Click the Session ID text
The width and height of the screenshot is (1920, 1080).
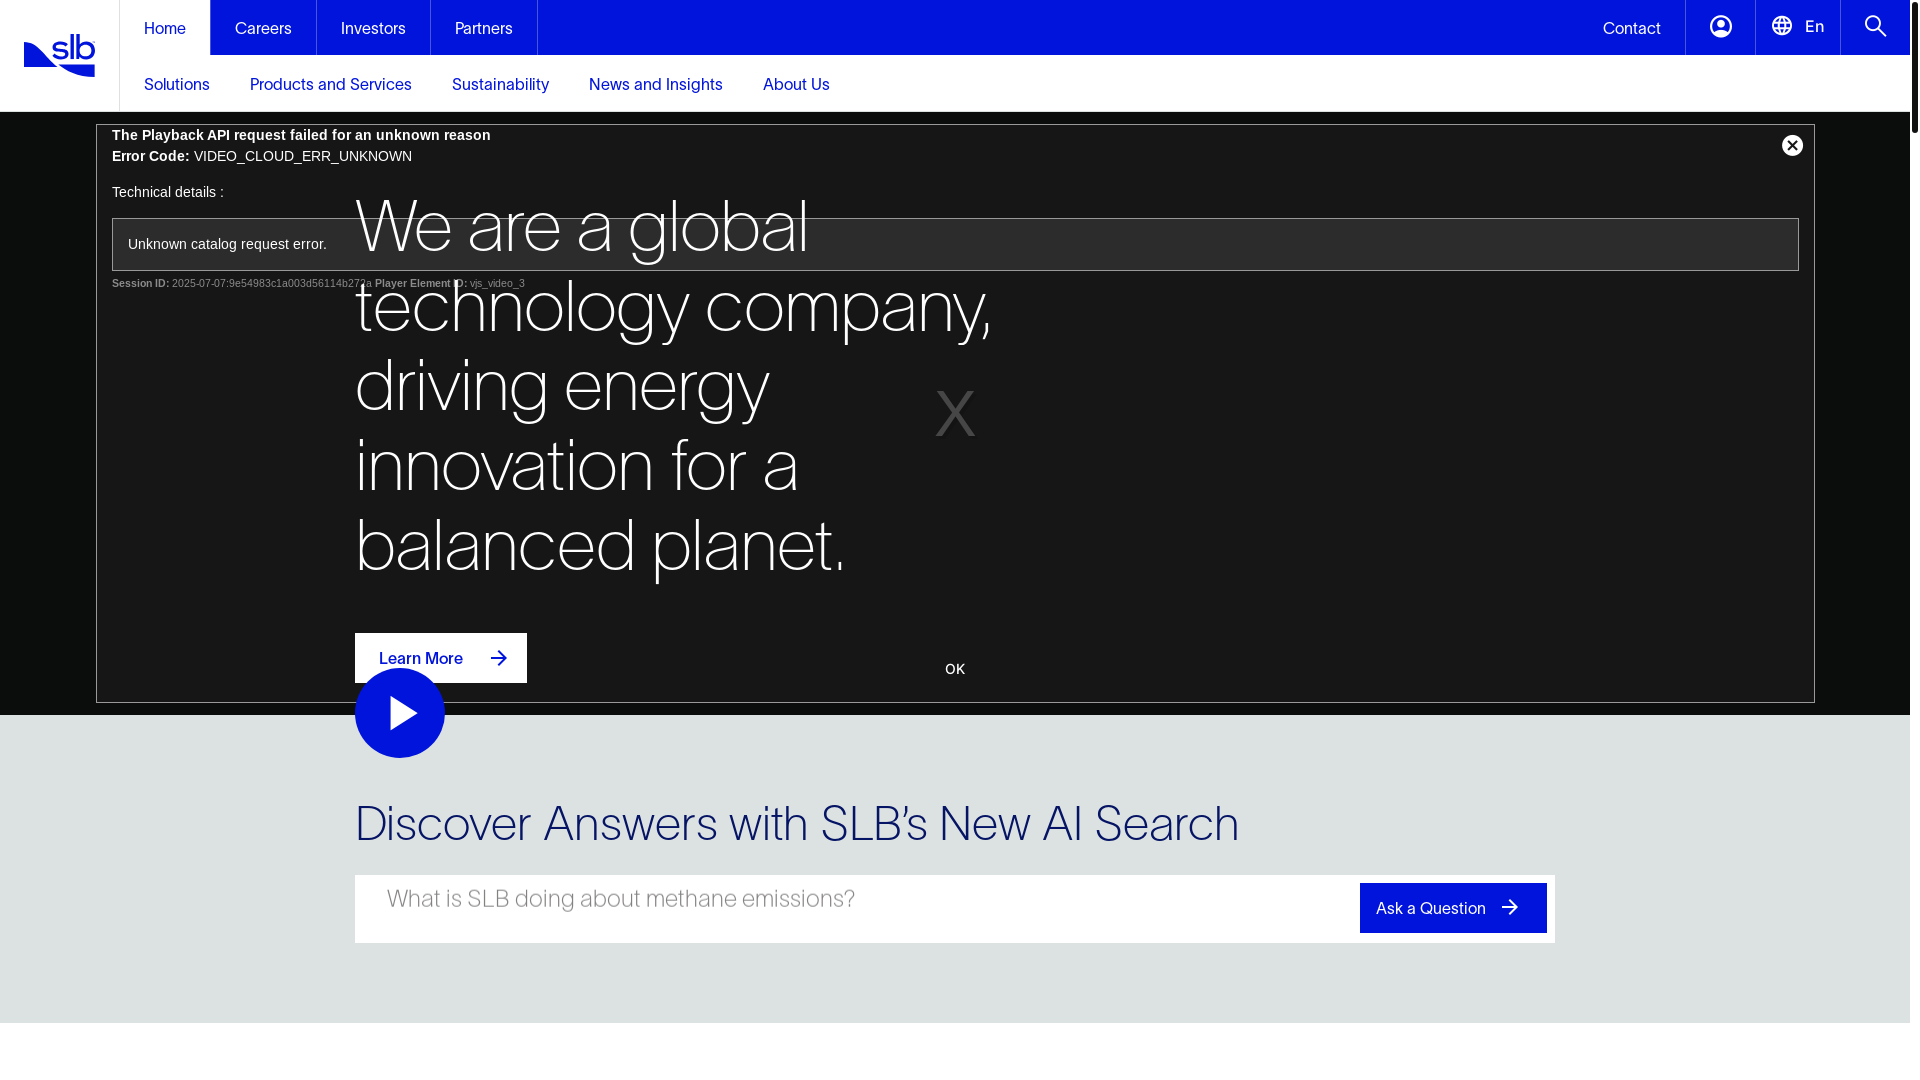tap(241, 283)
